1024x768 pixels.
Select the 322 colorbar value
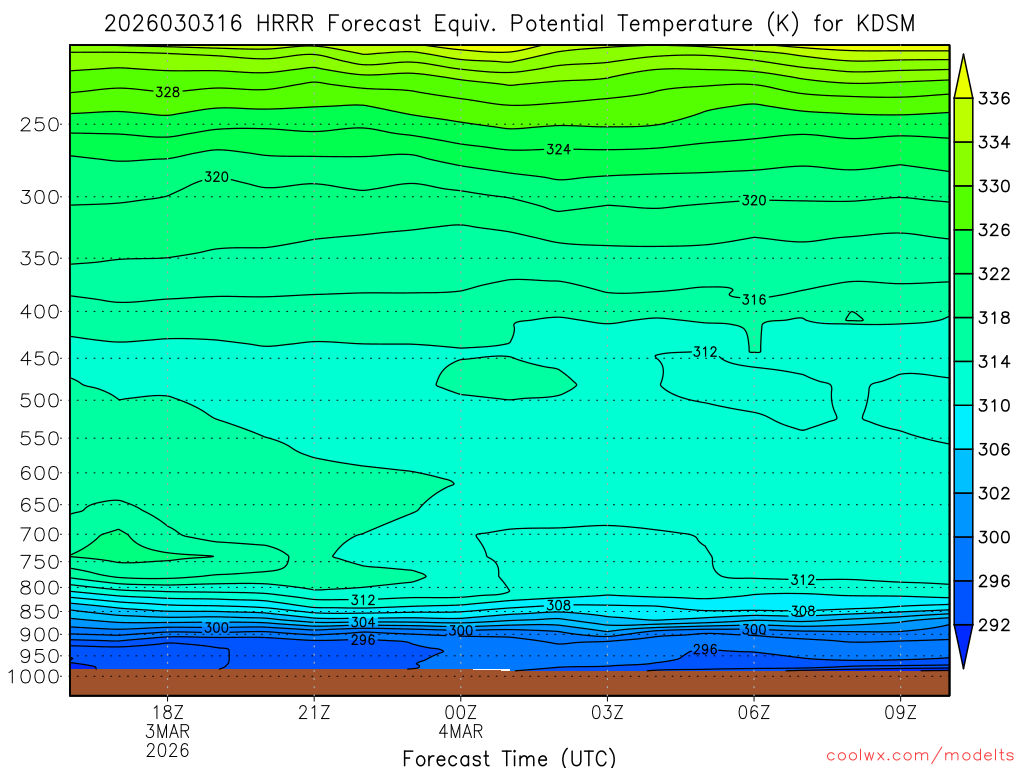point(994,274)
